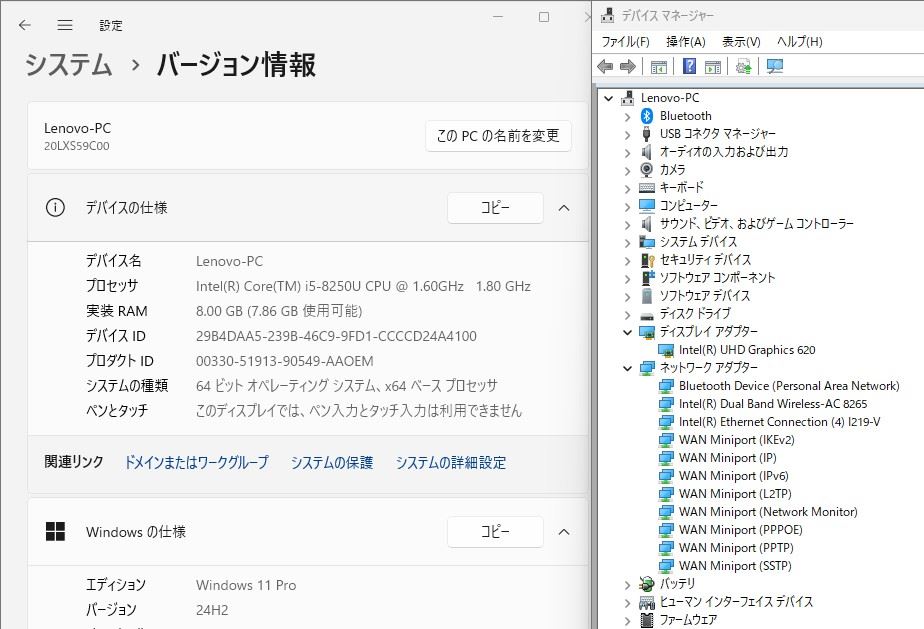Select the USB コネクタ マネージャー icon
This screenshot has height=629, width=924.
coord(646,134)
